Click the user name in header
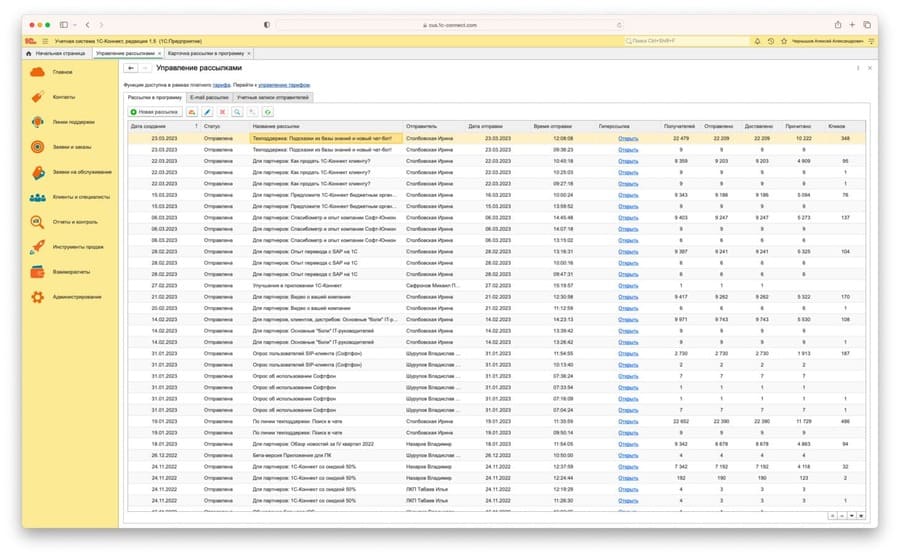900x557 pixels. 827,41
